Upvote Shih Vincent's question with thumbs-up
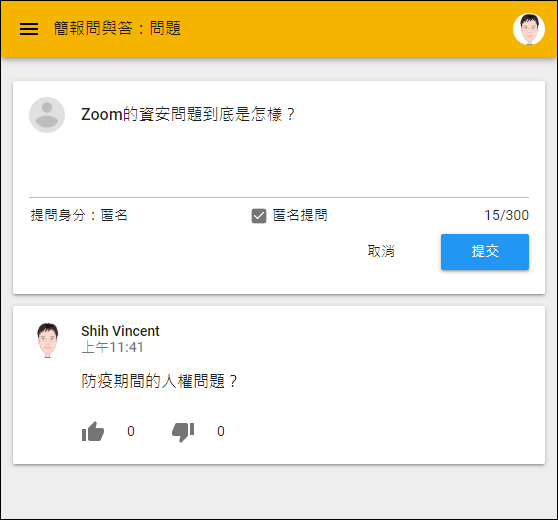Image resolution: width=558 pixels, height=520 pixels. 93,431
